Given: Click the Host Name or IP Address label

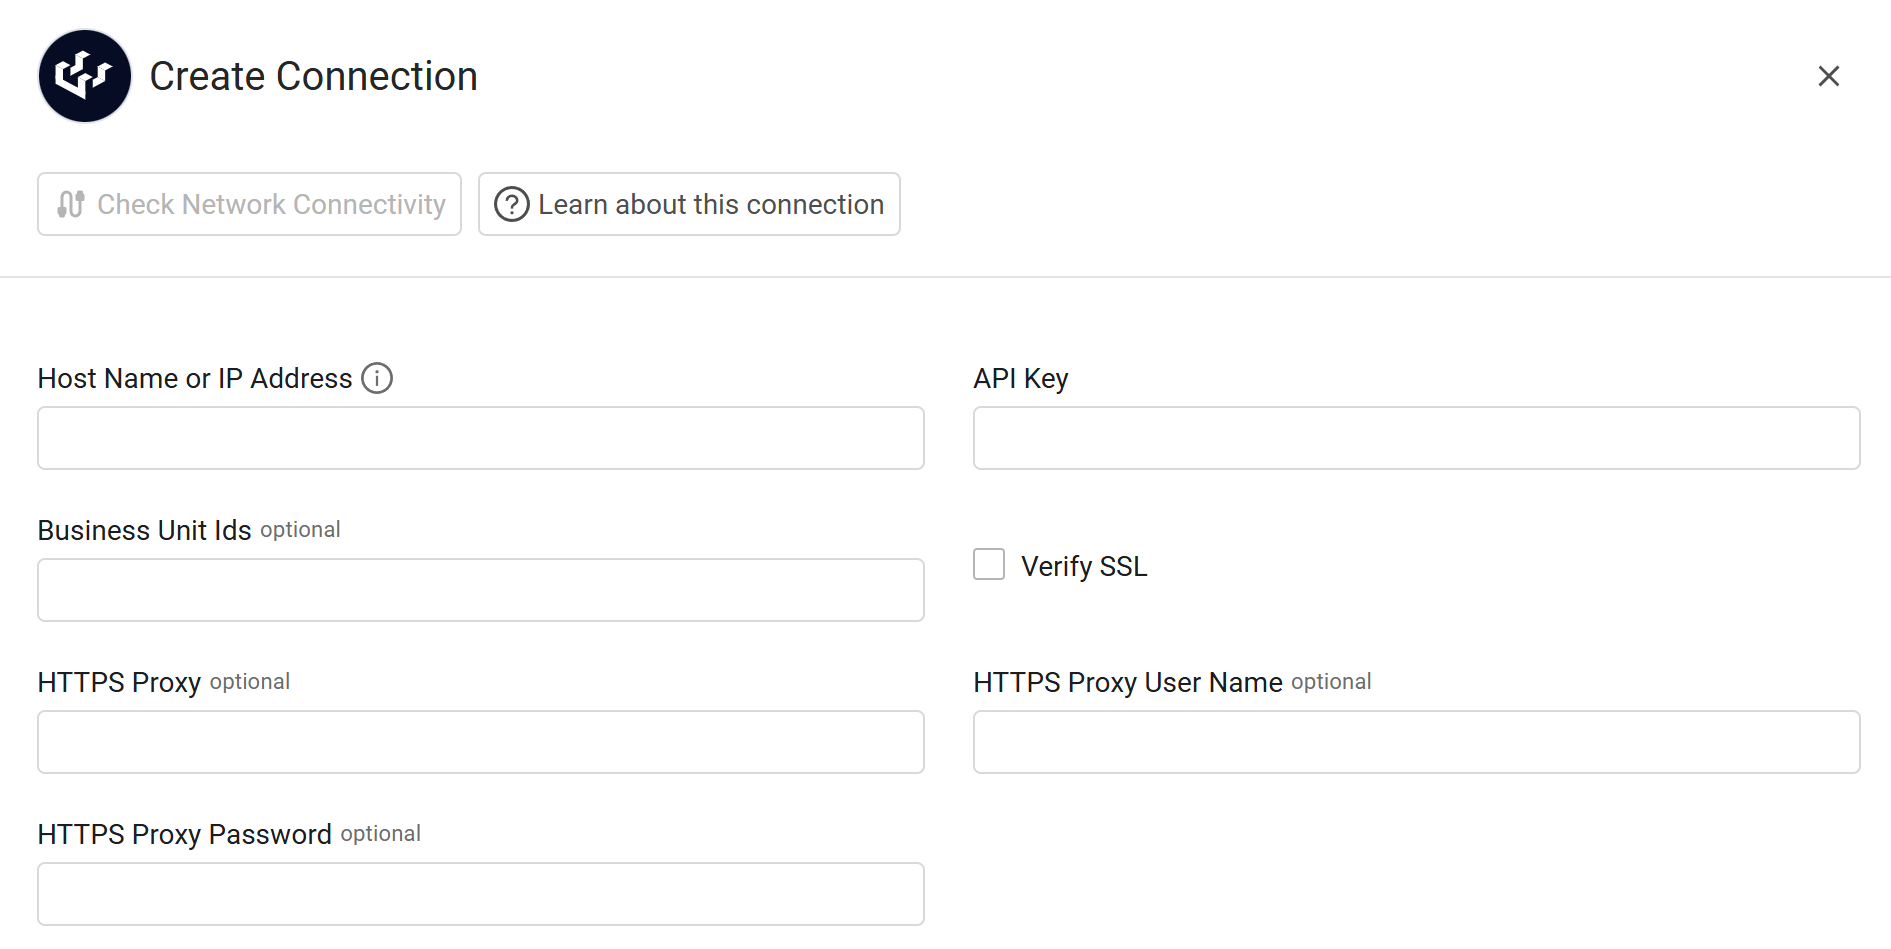Looking at the screenshot, I should pyautogui.click(x=195, y=378).
